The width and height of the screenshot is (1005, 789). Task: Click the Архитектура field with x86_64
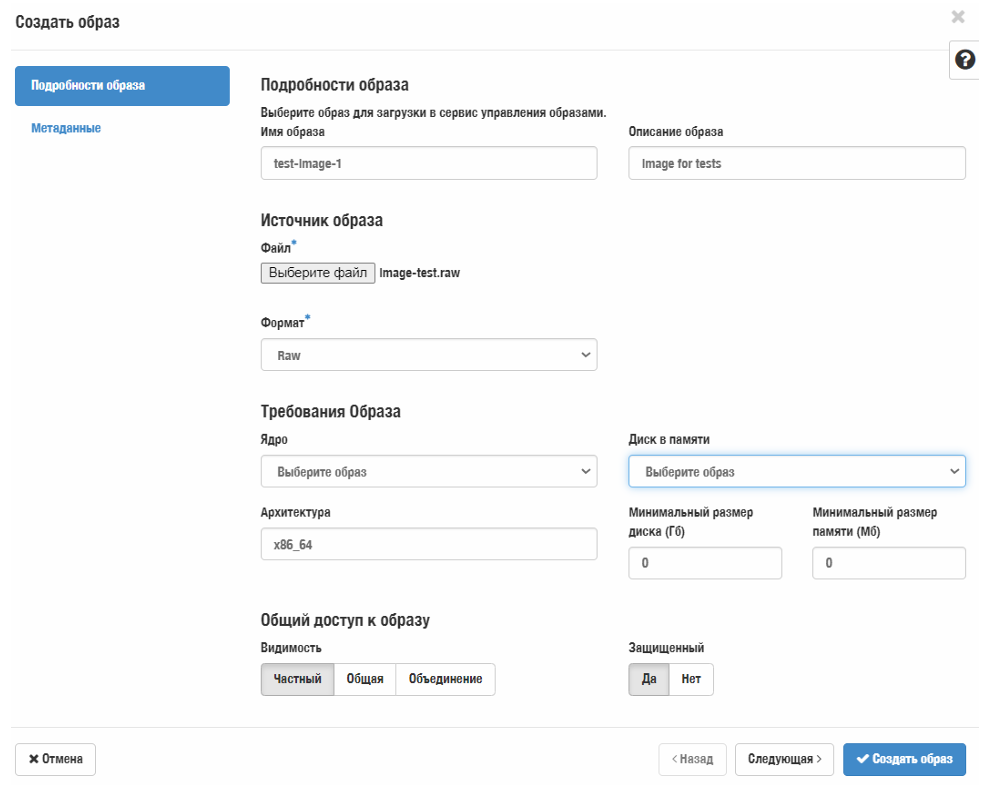pyautogui.click(x=428, y=545)
